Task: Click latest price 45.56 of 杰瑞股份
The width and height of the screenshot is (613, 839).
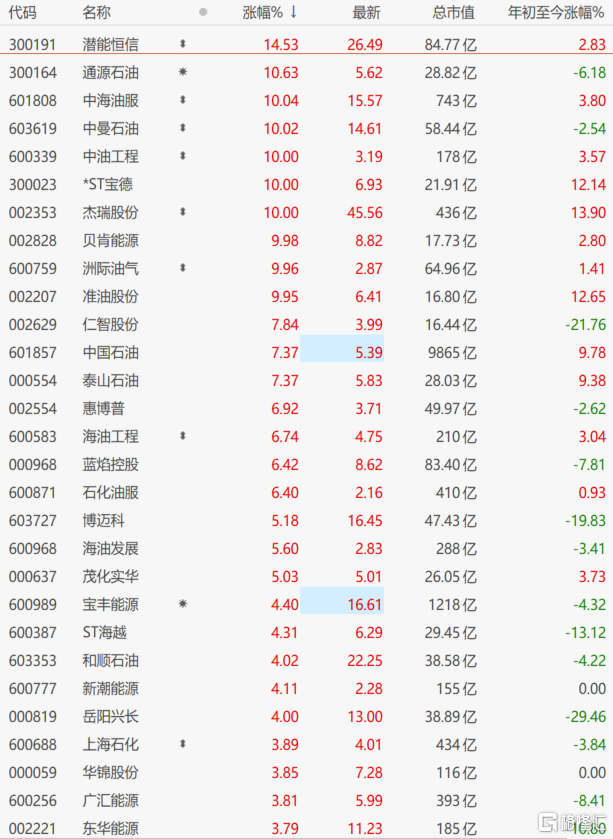Action: pos(365,212)
